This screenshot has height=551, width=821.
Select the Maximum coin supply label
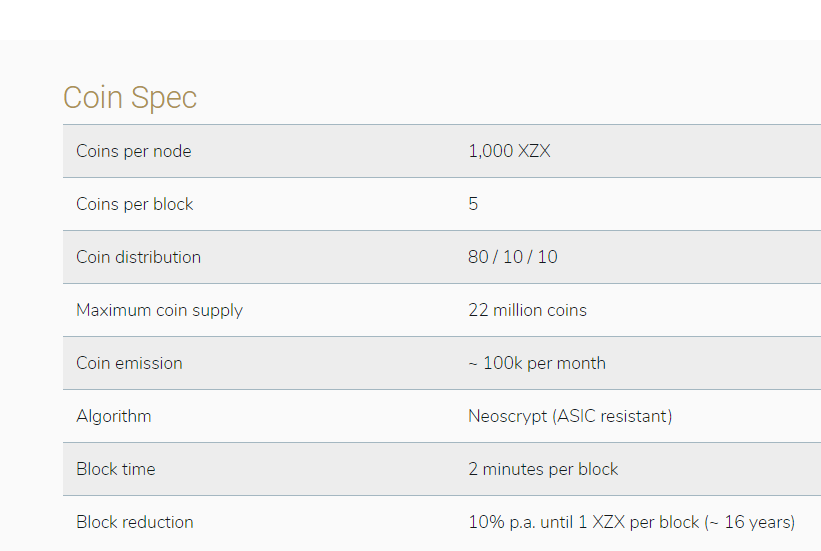coord(159,310)
